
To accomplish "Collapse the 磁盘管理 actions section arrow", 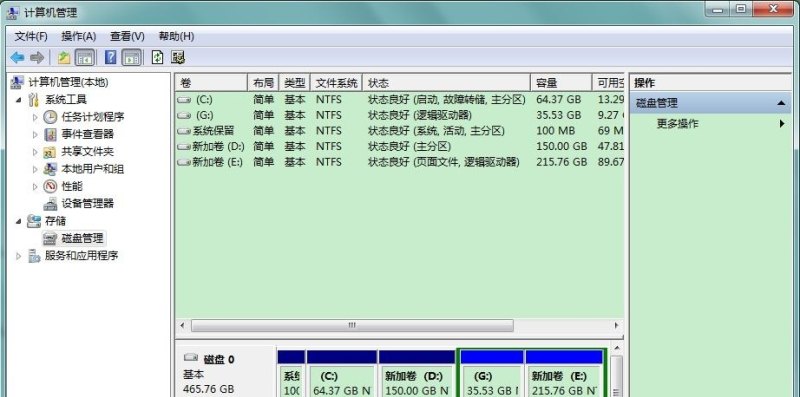I will coord(781,103).
